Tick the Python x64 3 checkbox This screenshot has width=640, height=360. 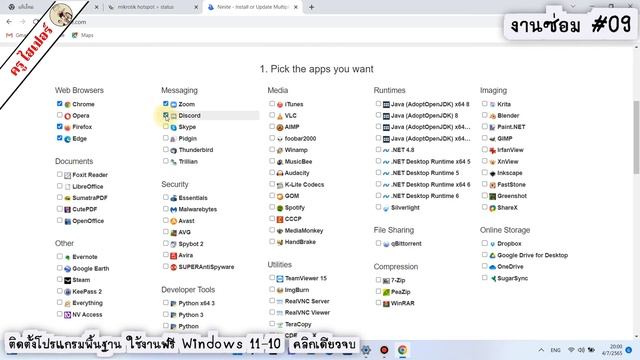[166, 303]
